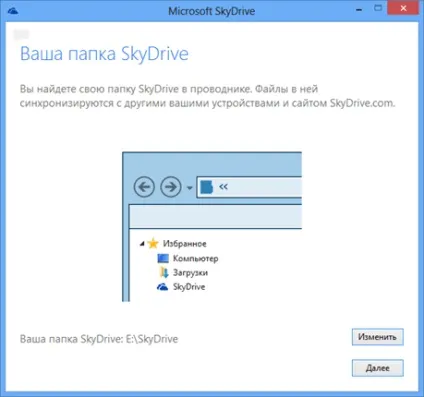Click the Избранное star icon
Viewport: 424px width, 397px height.
point(153,243)
